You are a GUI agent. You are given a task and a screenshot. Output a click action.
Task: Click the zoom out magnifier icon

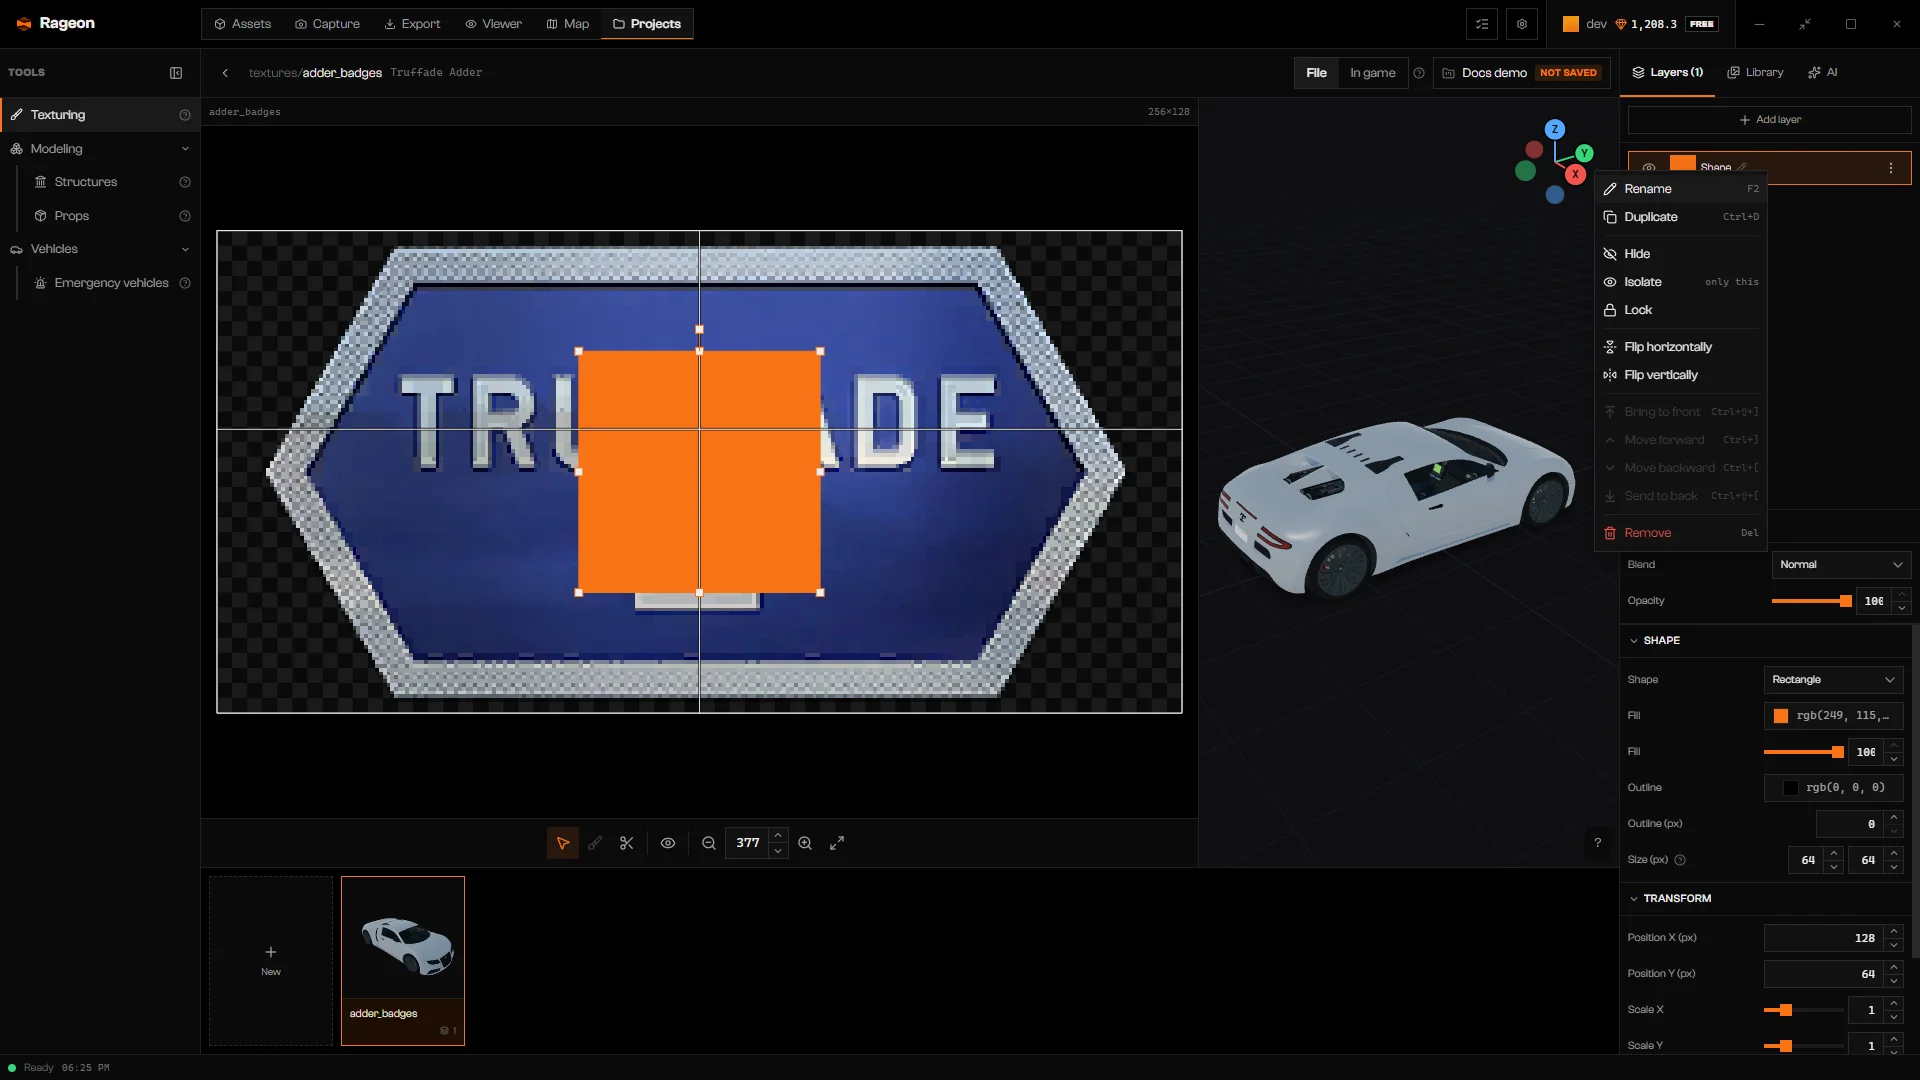click(709, 843)
